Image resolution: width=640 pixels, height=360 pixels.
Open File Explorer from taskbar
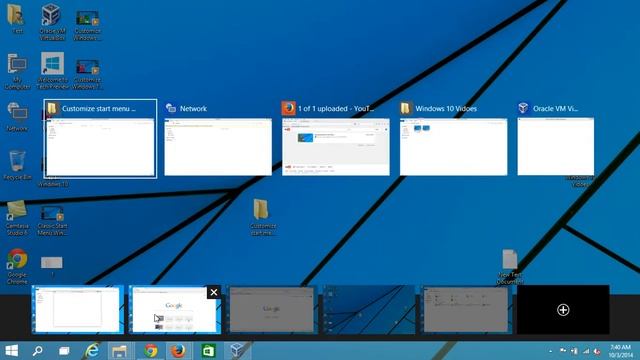click(x=120, y=351)
